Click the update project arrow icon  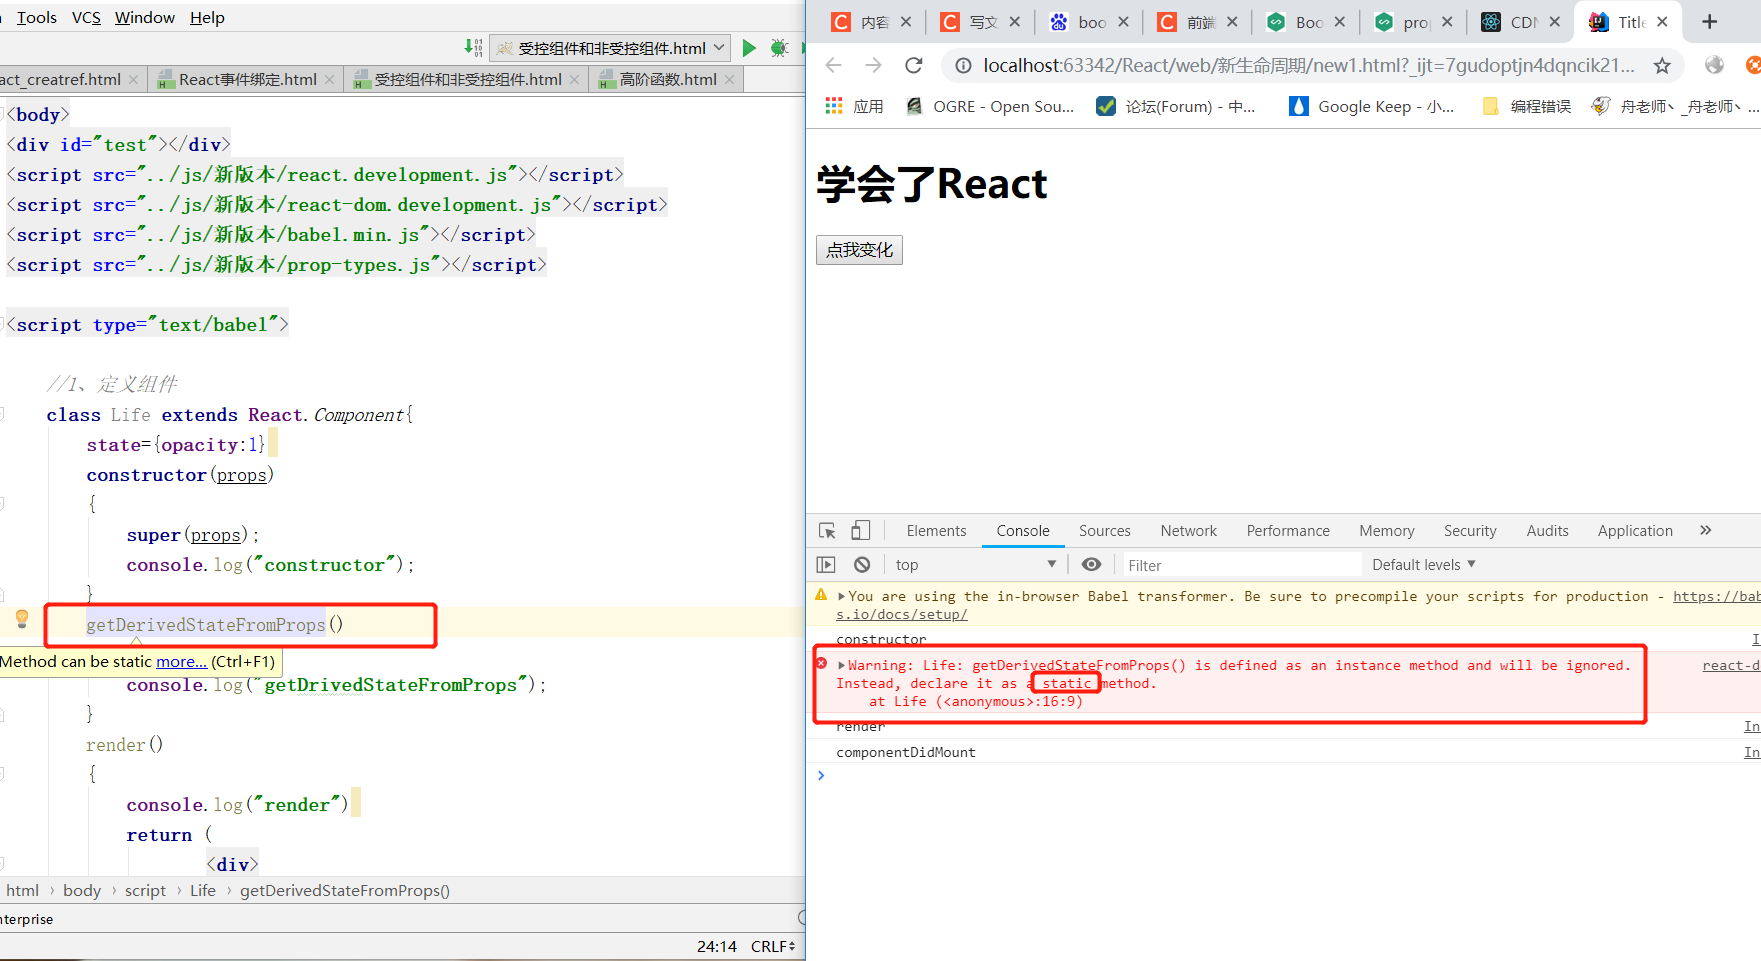pos(474,48)
